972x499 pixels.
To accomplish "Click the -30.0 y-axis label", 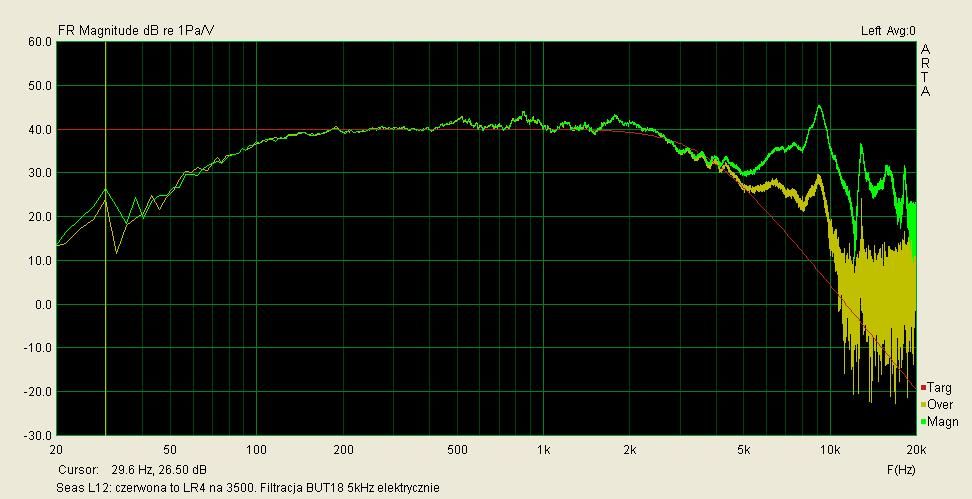I will 38,435.
